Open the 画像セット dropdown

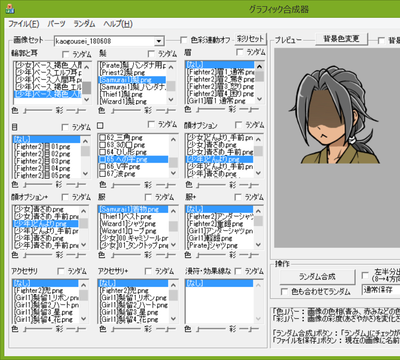tap(159, 41)
